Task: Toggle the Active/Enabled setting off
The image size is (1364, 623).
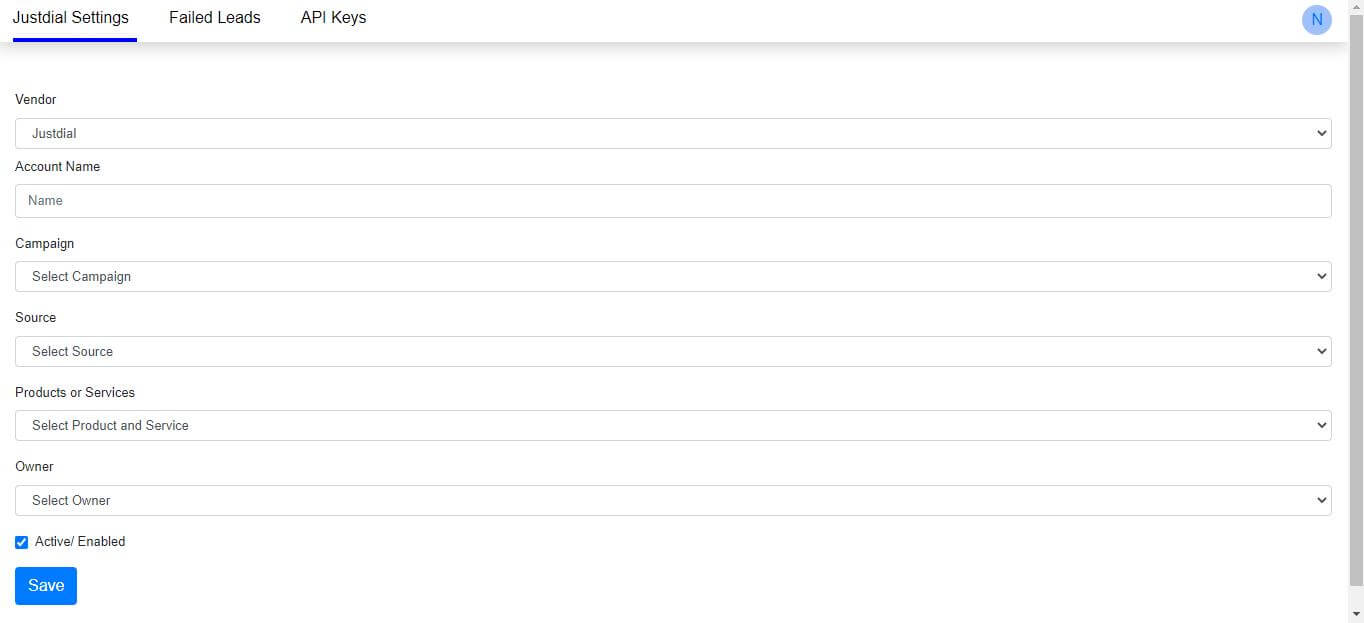Action: (x=21, y=541)
